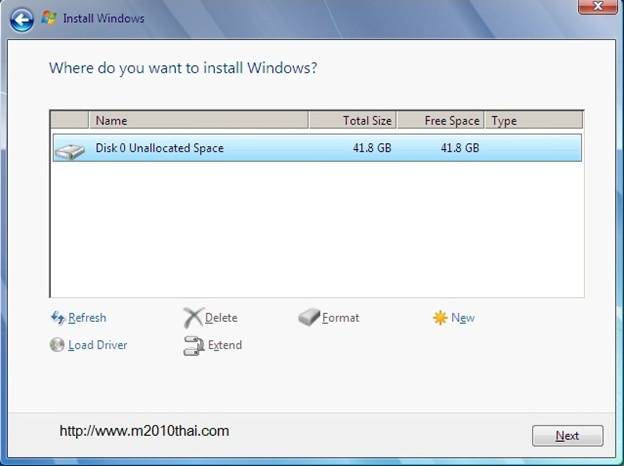Sort by the Type column header
Screen dimensions: 624x466
(x=534, y=120)
